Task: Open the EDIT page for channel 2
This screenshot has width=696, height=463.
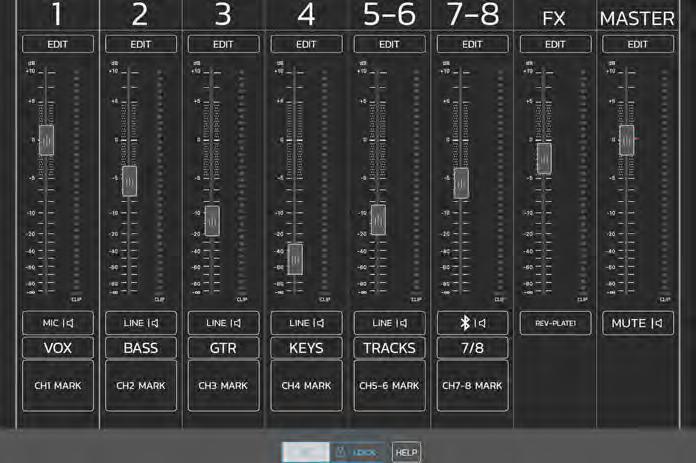Action: tap(141, 44)
